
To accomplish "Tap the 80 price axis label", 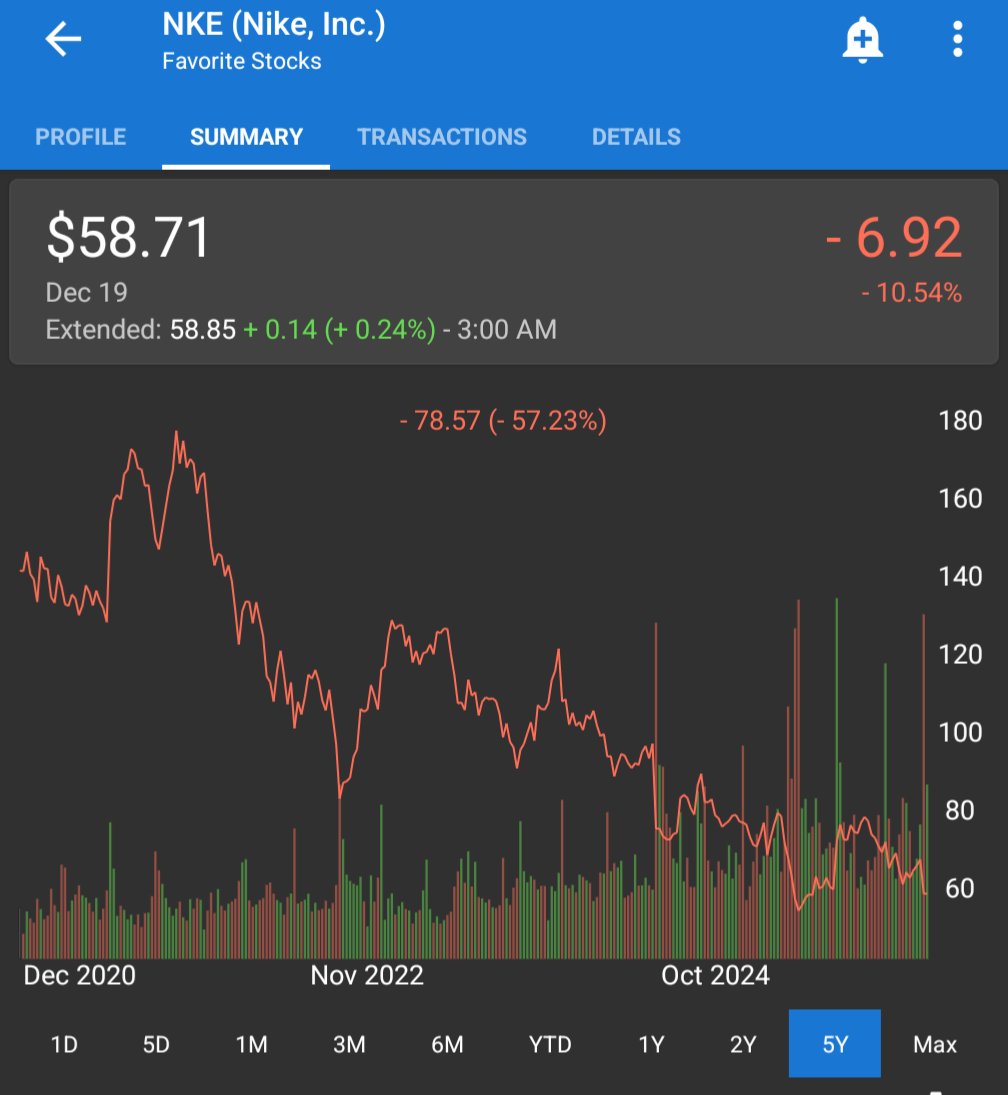I will pyautogui.click(x=960, y=811).
